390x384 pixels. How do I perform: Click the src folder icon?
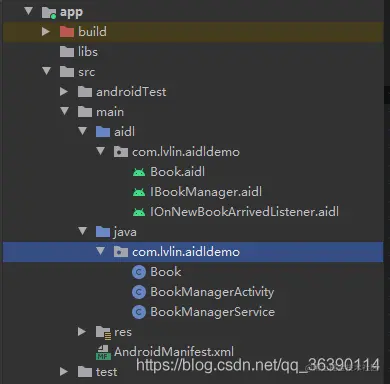tap(67, 72)
